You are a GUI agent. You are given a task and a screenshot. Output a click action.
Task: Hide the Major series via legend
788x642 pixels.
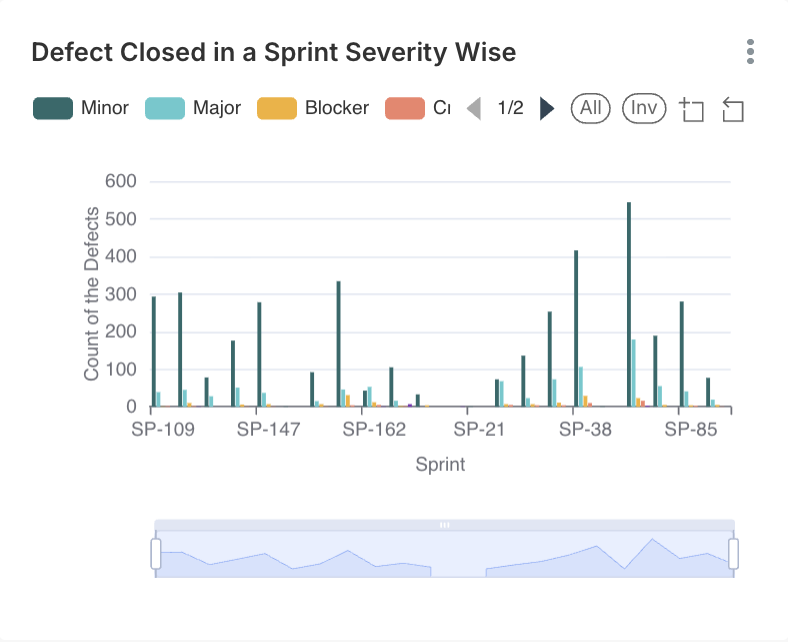pyautogui.click(x=194, y=108)
